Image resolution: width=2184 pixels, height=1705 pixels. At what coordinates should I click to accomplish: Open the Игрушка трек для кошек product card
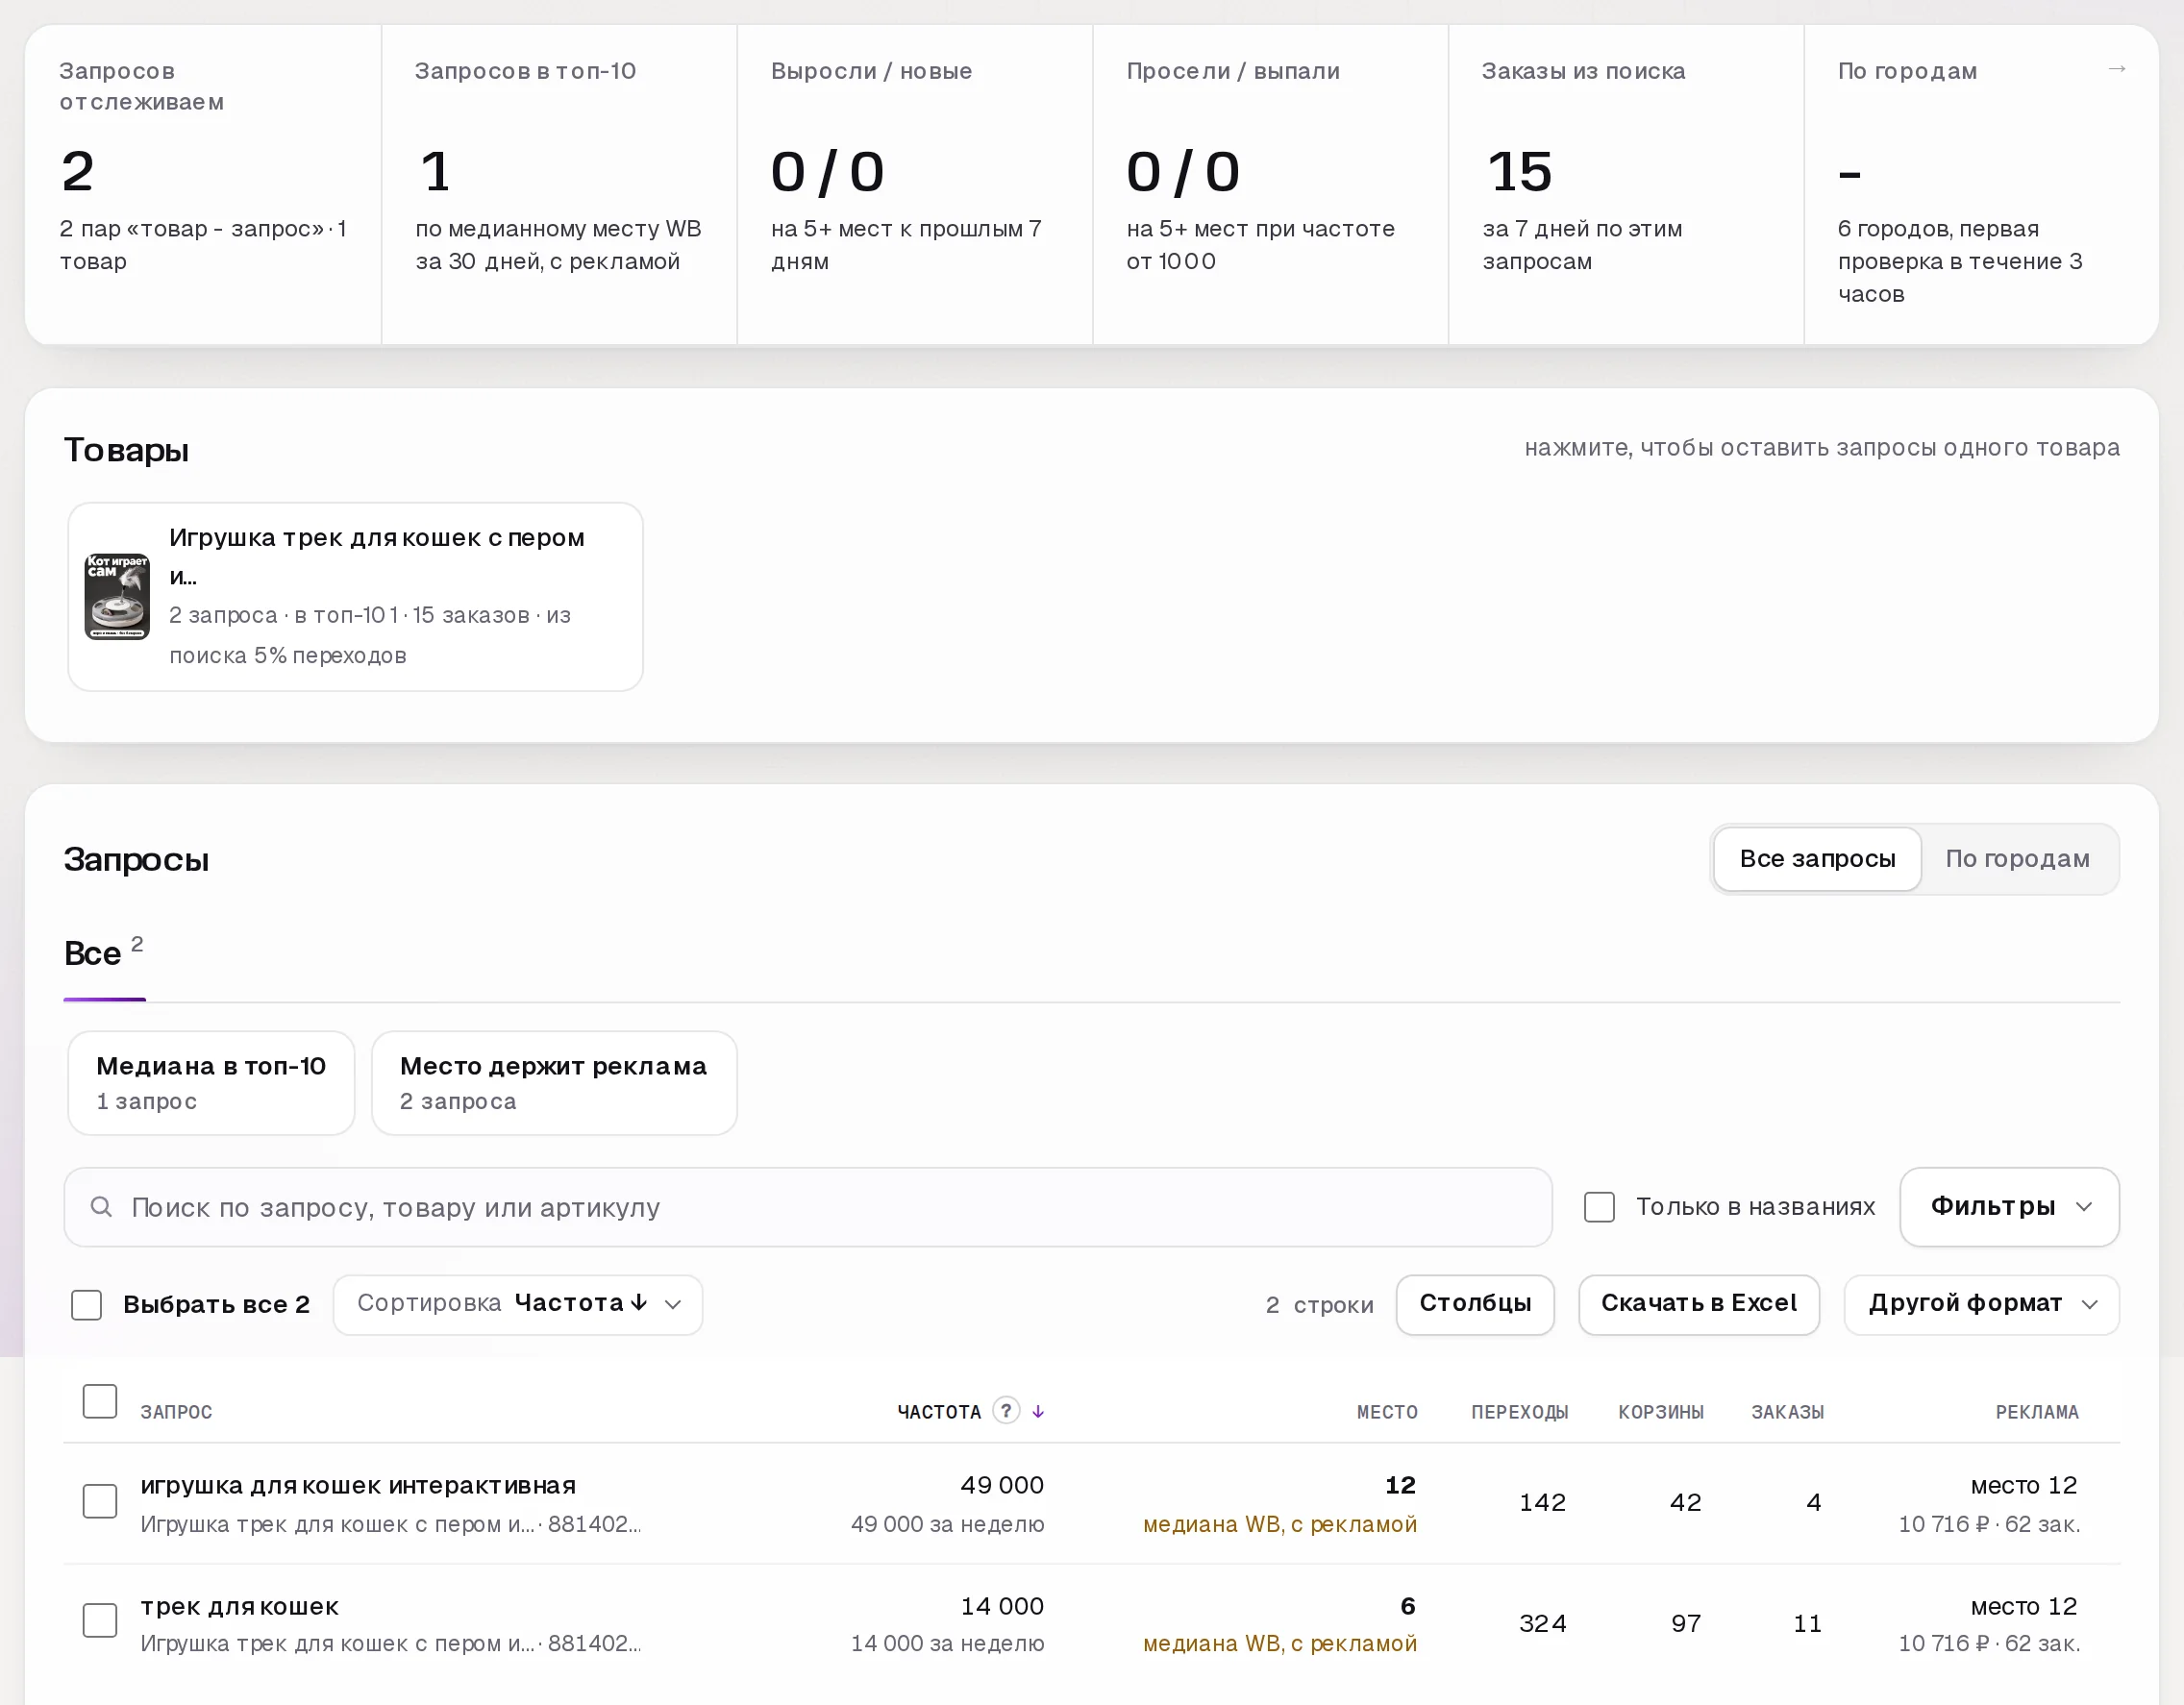[355, 597]
